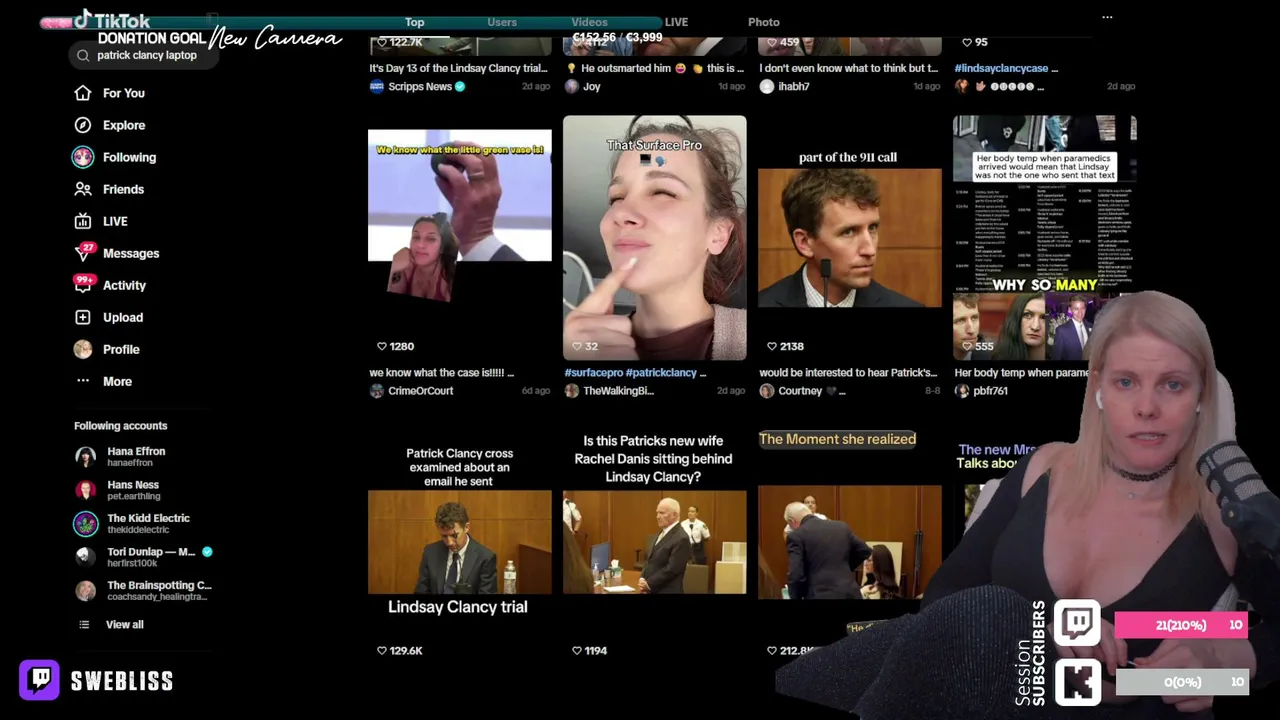Open the Rachel Danis courtroom video thumbnail
The height and width of the screenshot is (720, 1280).
click(655, 542)
